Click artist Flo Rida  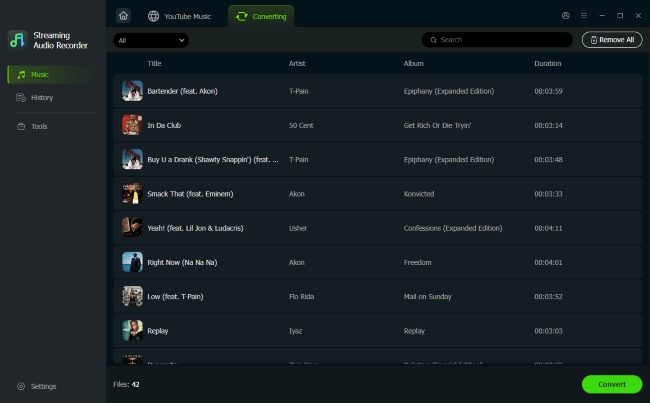click(x=301, y=296)
